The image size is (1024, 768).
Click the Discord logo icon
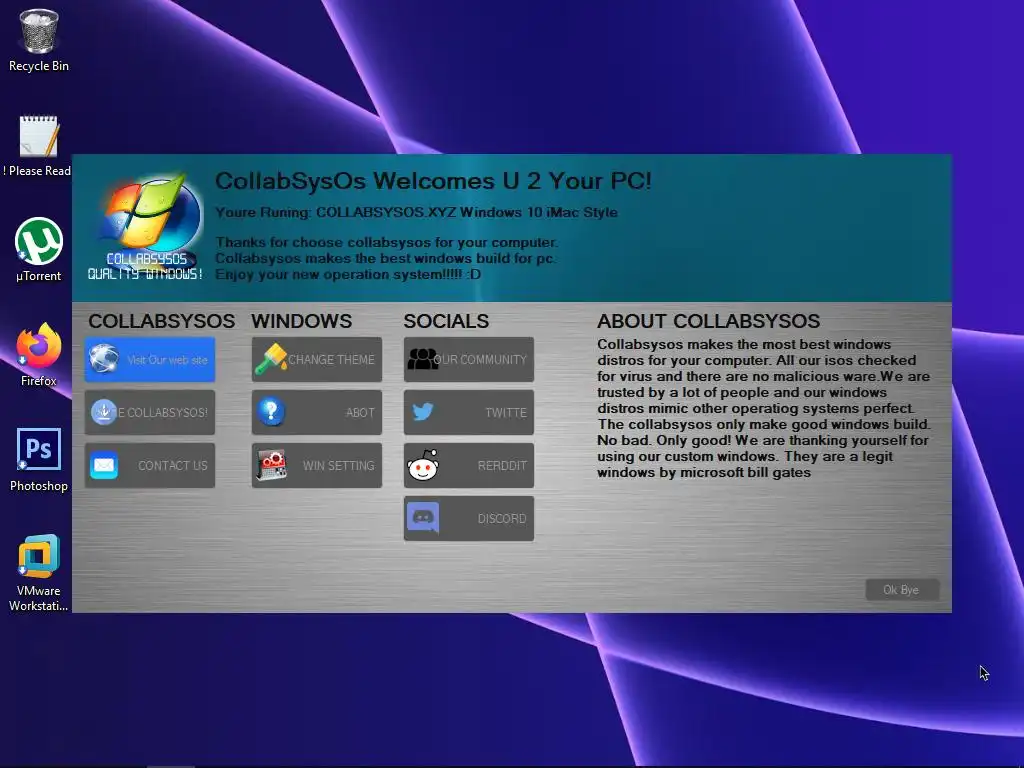(x=423, y=518)
